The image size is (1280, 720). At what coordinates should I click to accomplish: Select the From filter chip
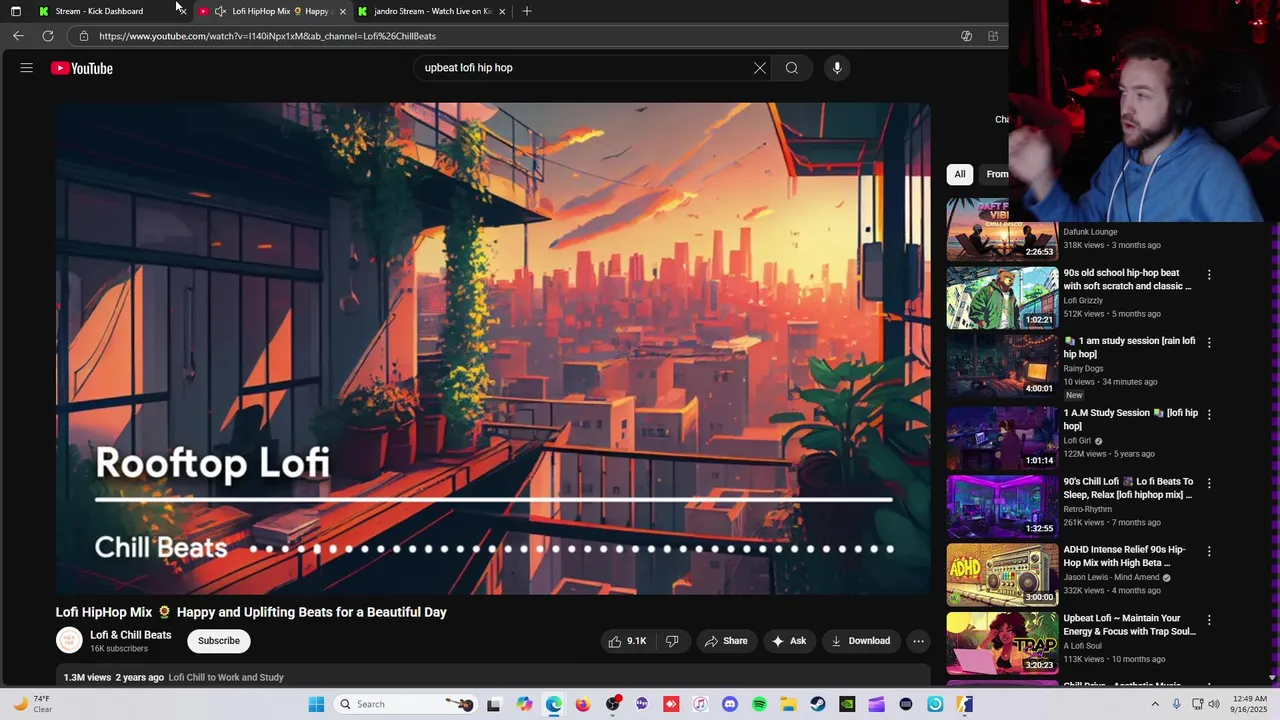click(996, 174)
